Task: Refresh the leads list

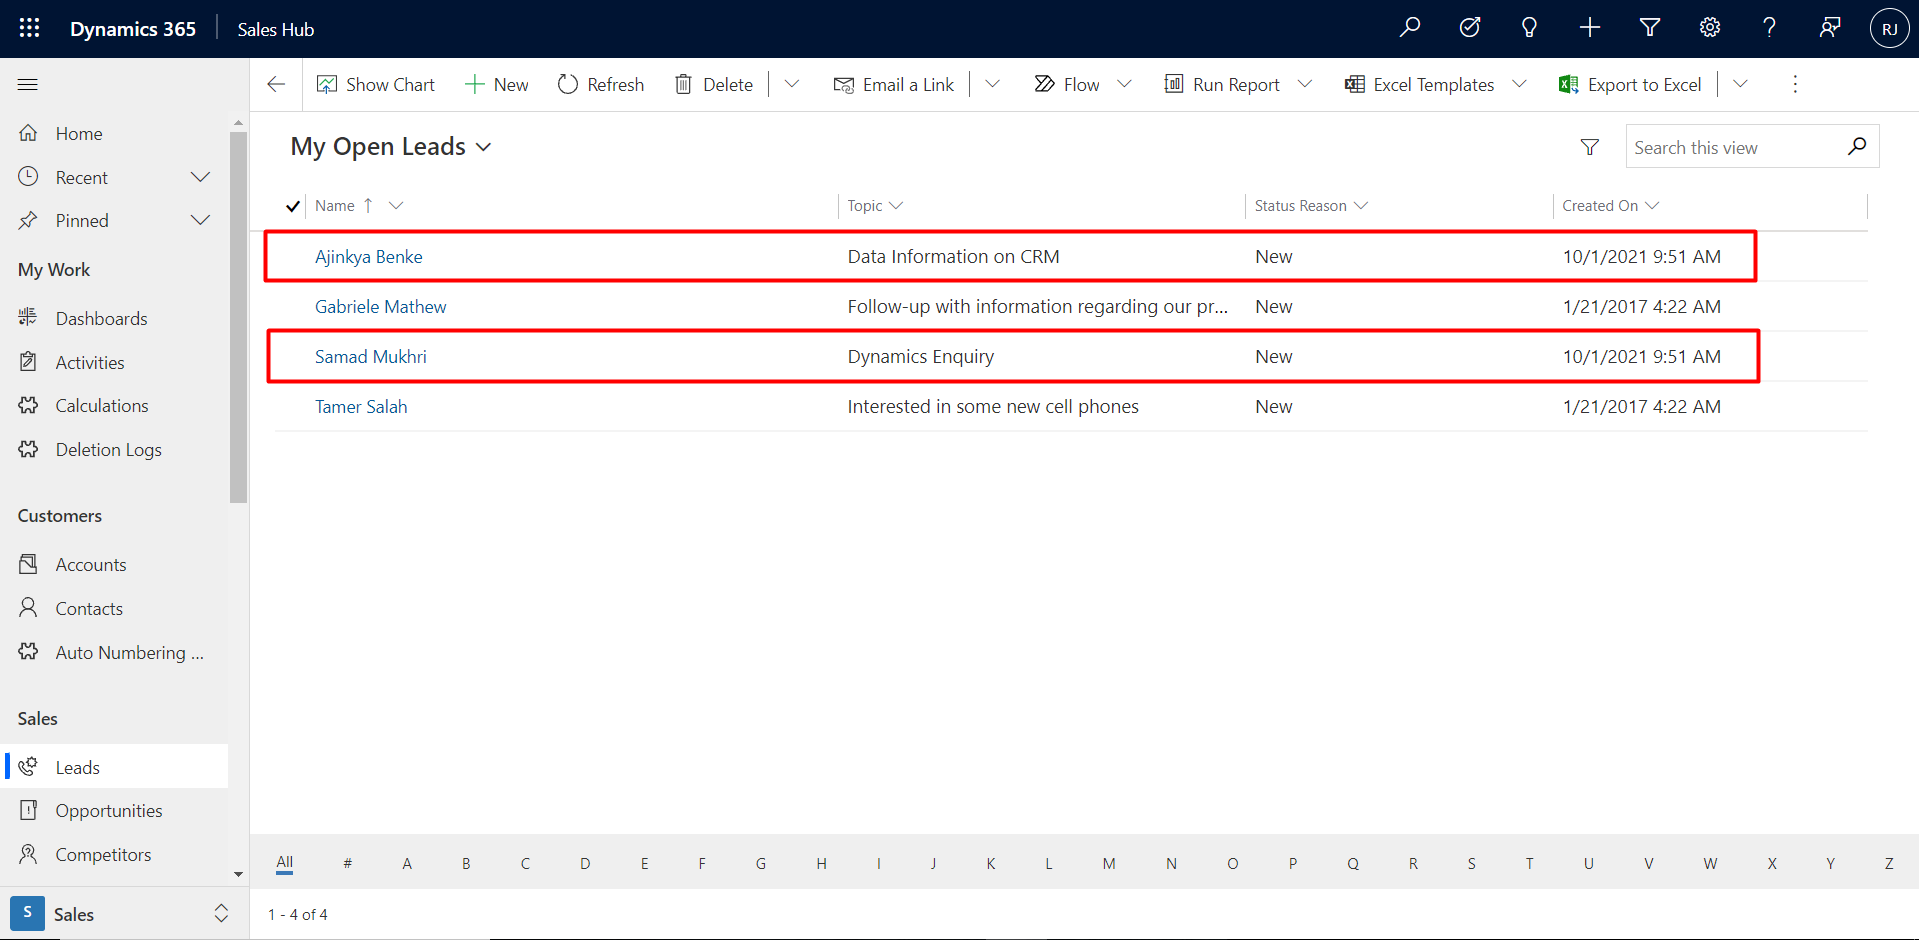Action: tap(601, 85)
